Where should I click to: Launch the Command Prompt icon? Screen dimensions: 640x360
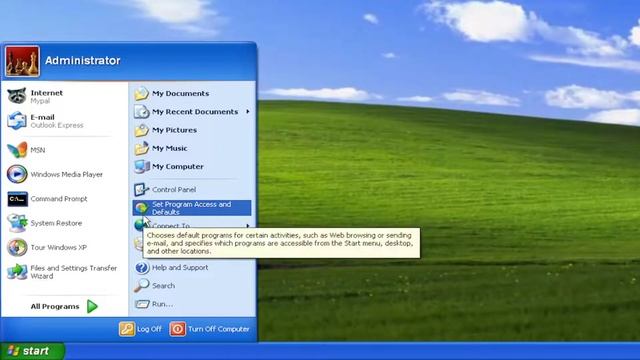click(x=17, y=199)
